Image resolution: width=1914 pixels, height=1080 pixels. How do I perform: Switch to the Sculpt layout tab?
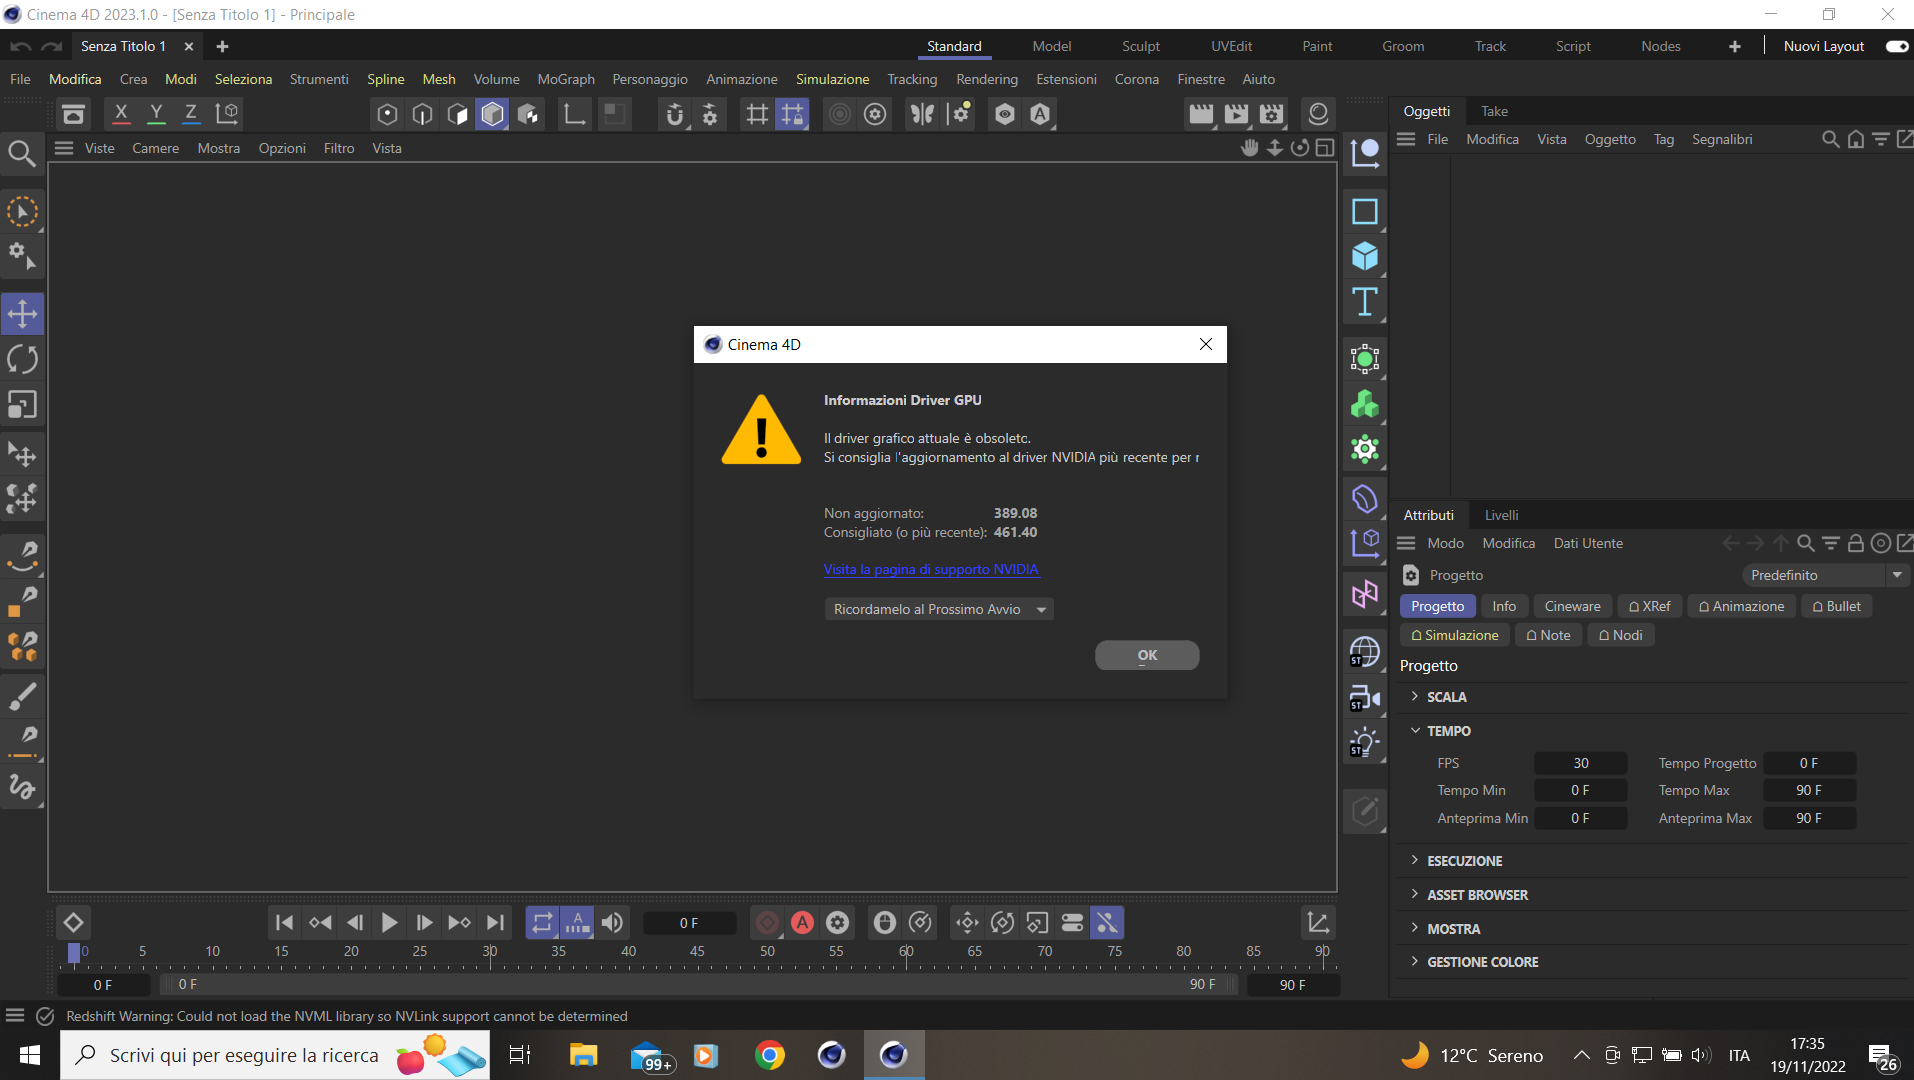click(x=1140, y=46)
